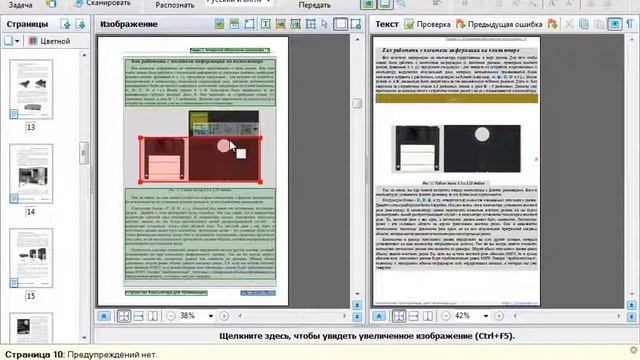Select the Table area tool
640x360 pixels.
311,24
